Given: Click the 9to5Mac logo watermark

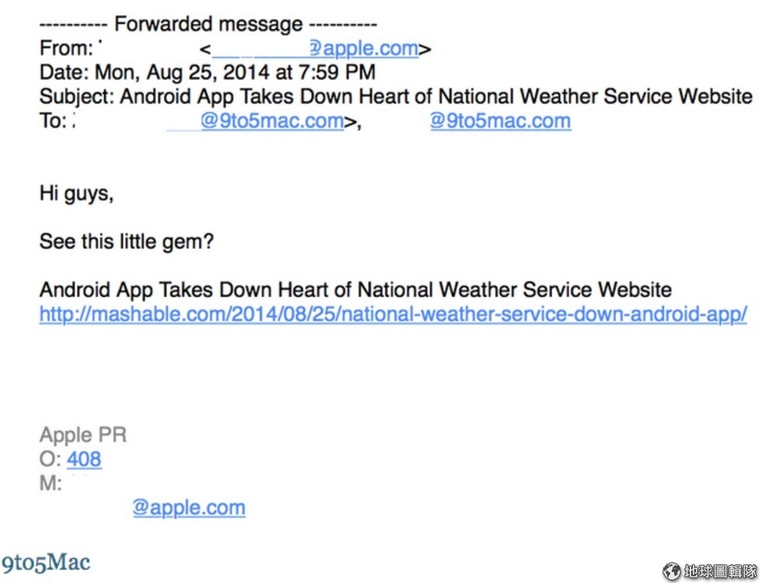Looking at the screenshot, I should 47,561.
